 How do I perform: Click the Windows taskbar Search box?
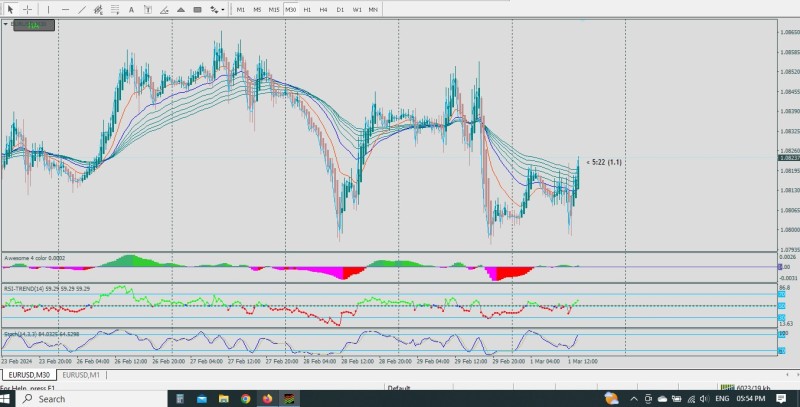tap(51, 398)
